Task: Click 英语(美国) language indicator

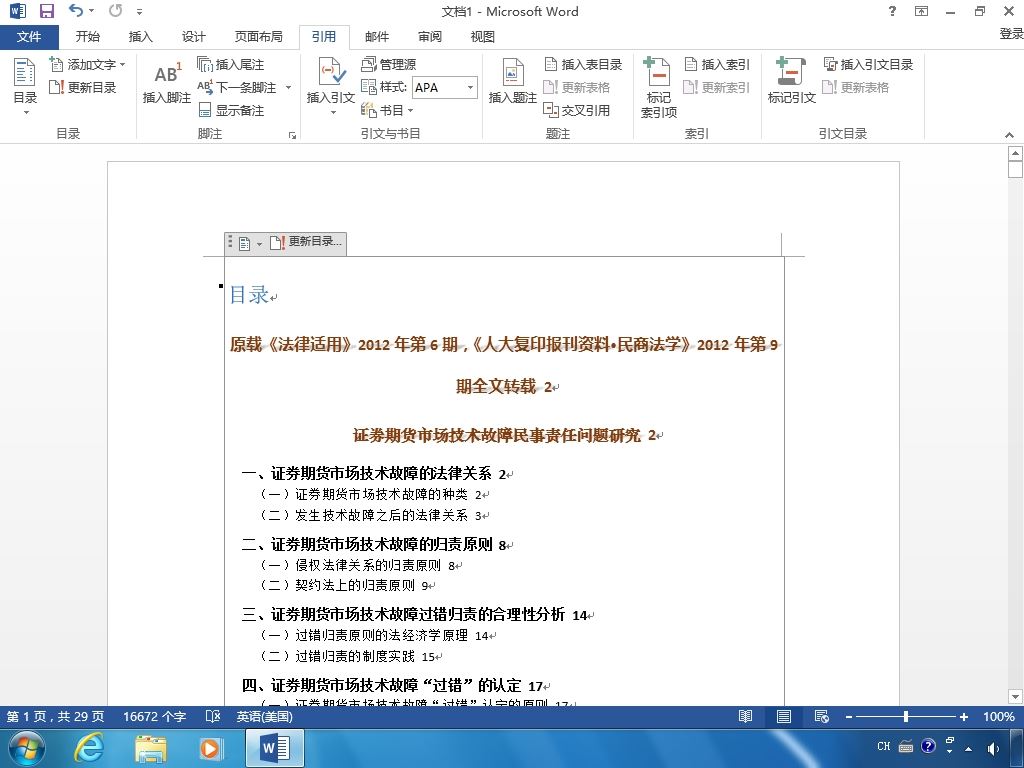Action: click(264, 716)
